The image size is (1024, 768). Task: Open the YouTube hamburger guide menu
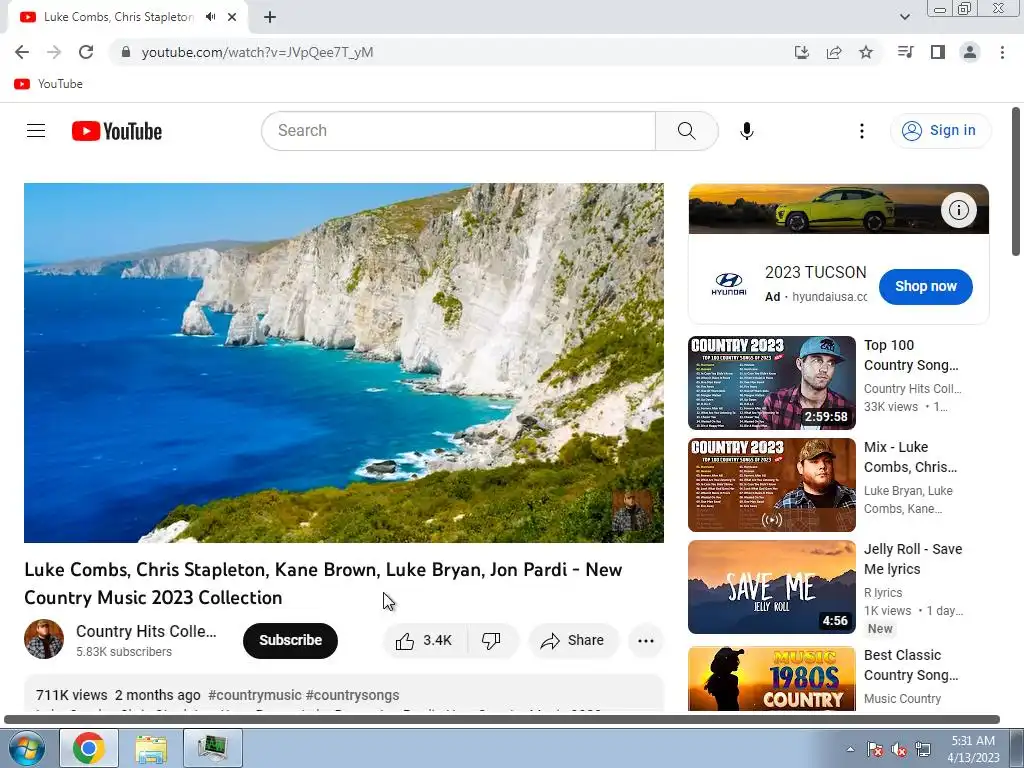(36, 131)
